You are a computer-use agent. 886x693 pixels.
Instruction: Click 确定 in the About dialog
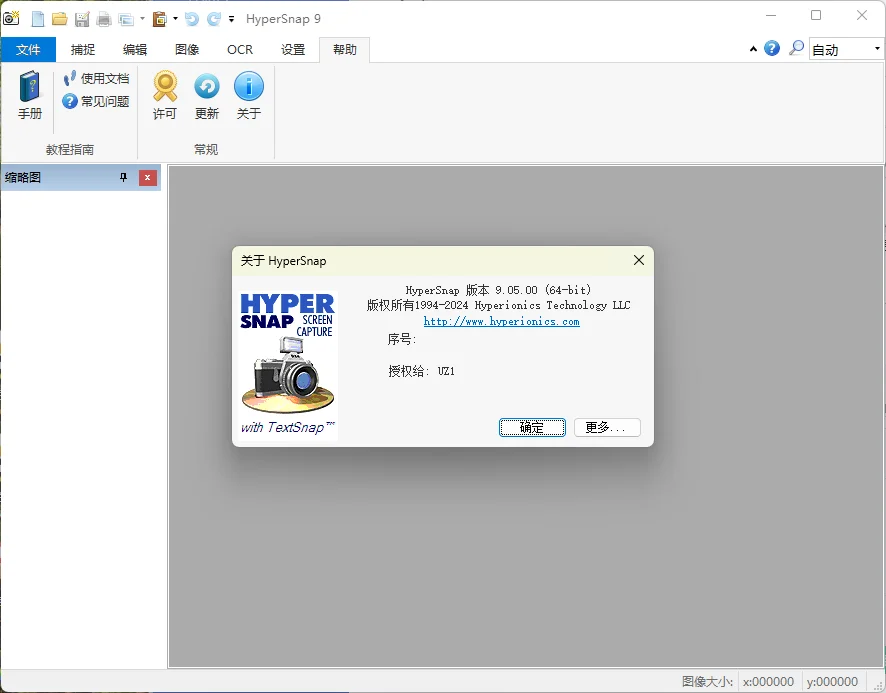click(x=532, y=427)
